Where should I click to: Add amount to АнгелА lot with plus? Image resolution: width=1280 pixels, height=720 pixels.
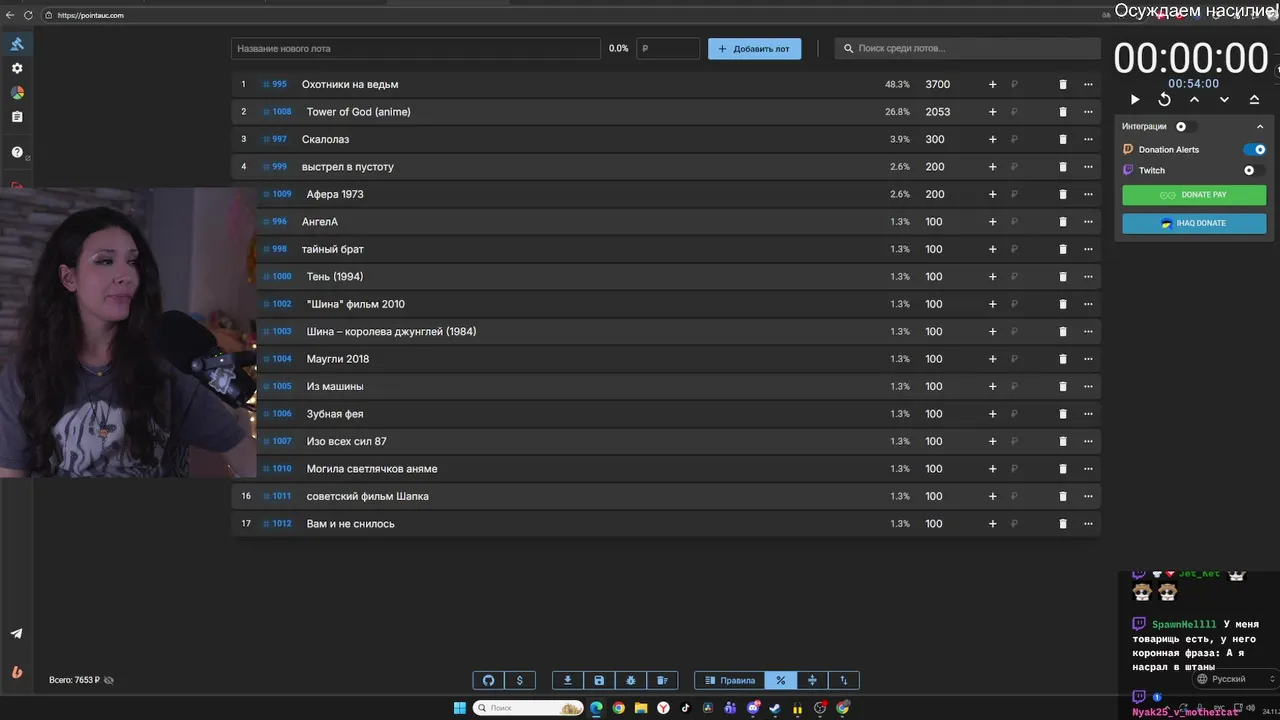(x=993, y=222)
